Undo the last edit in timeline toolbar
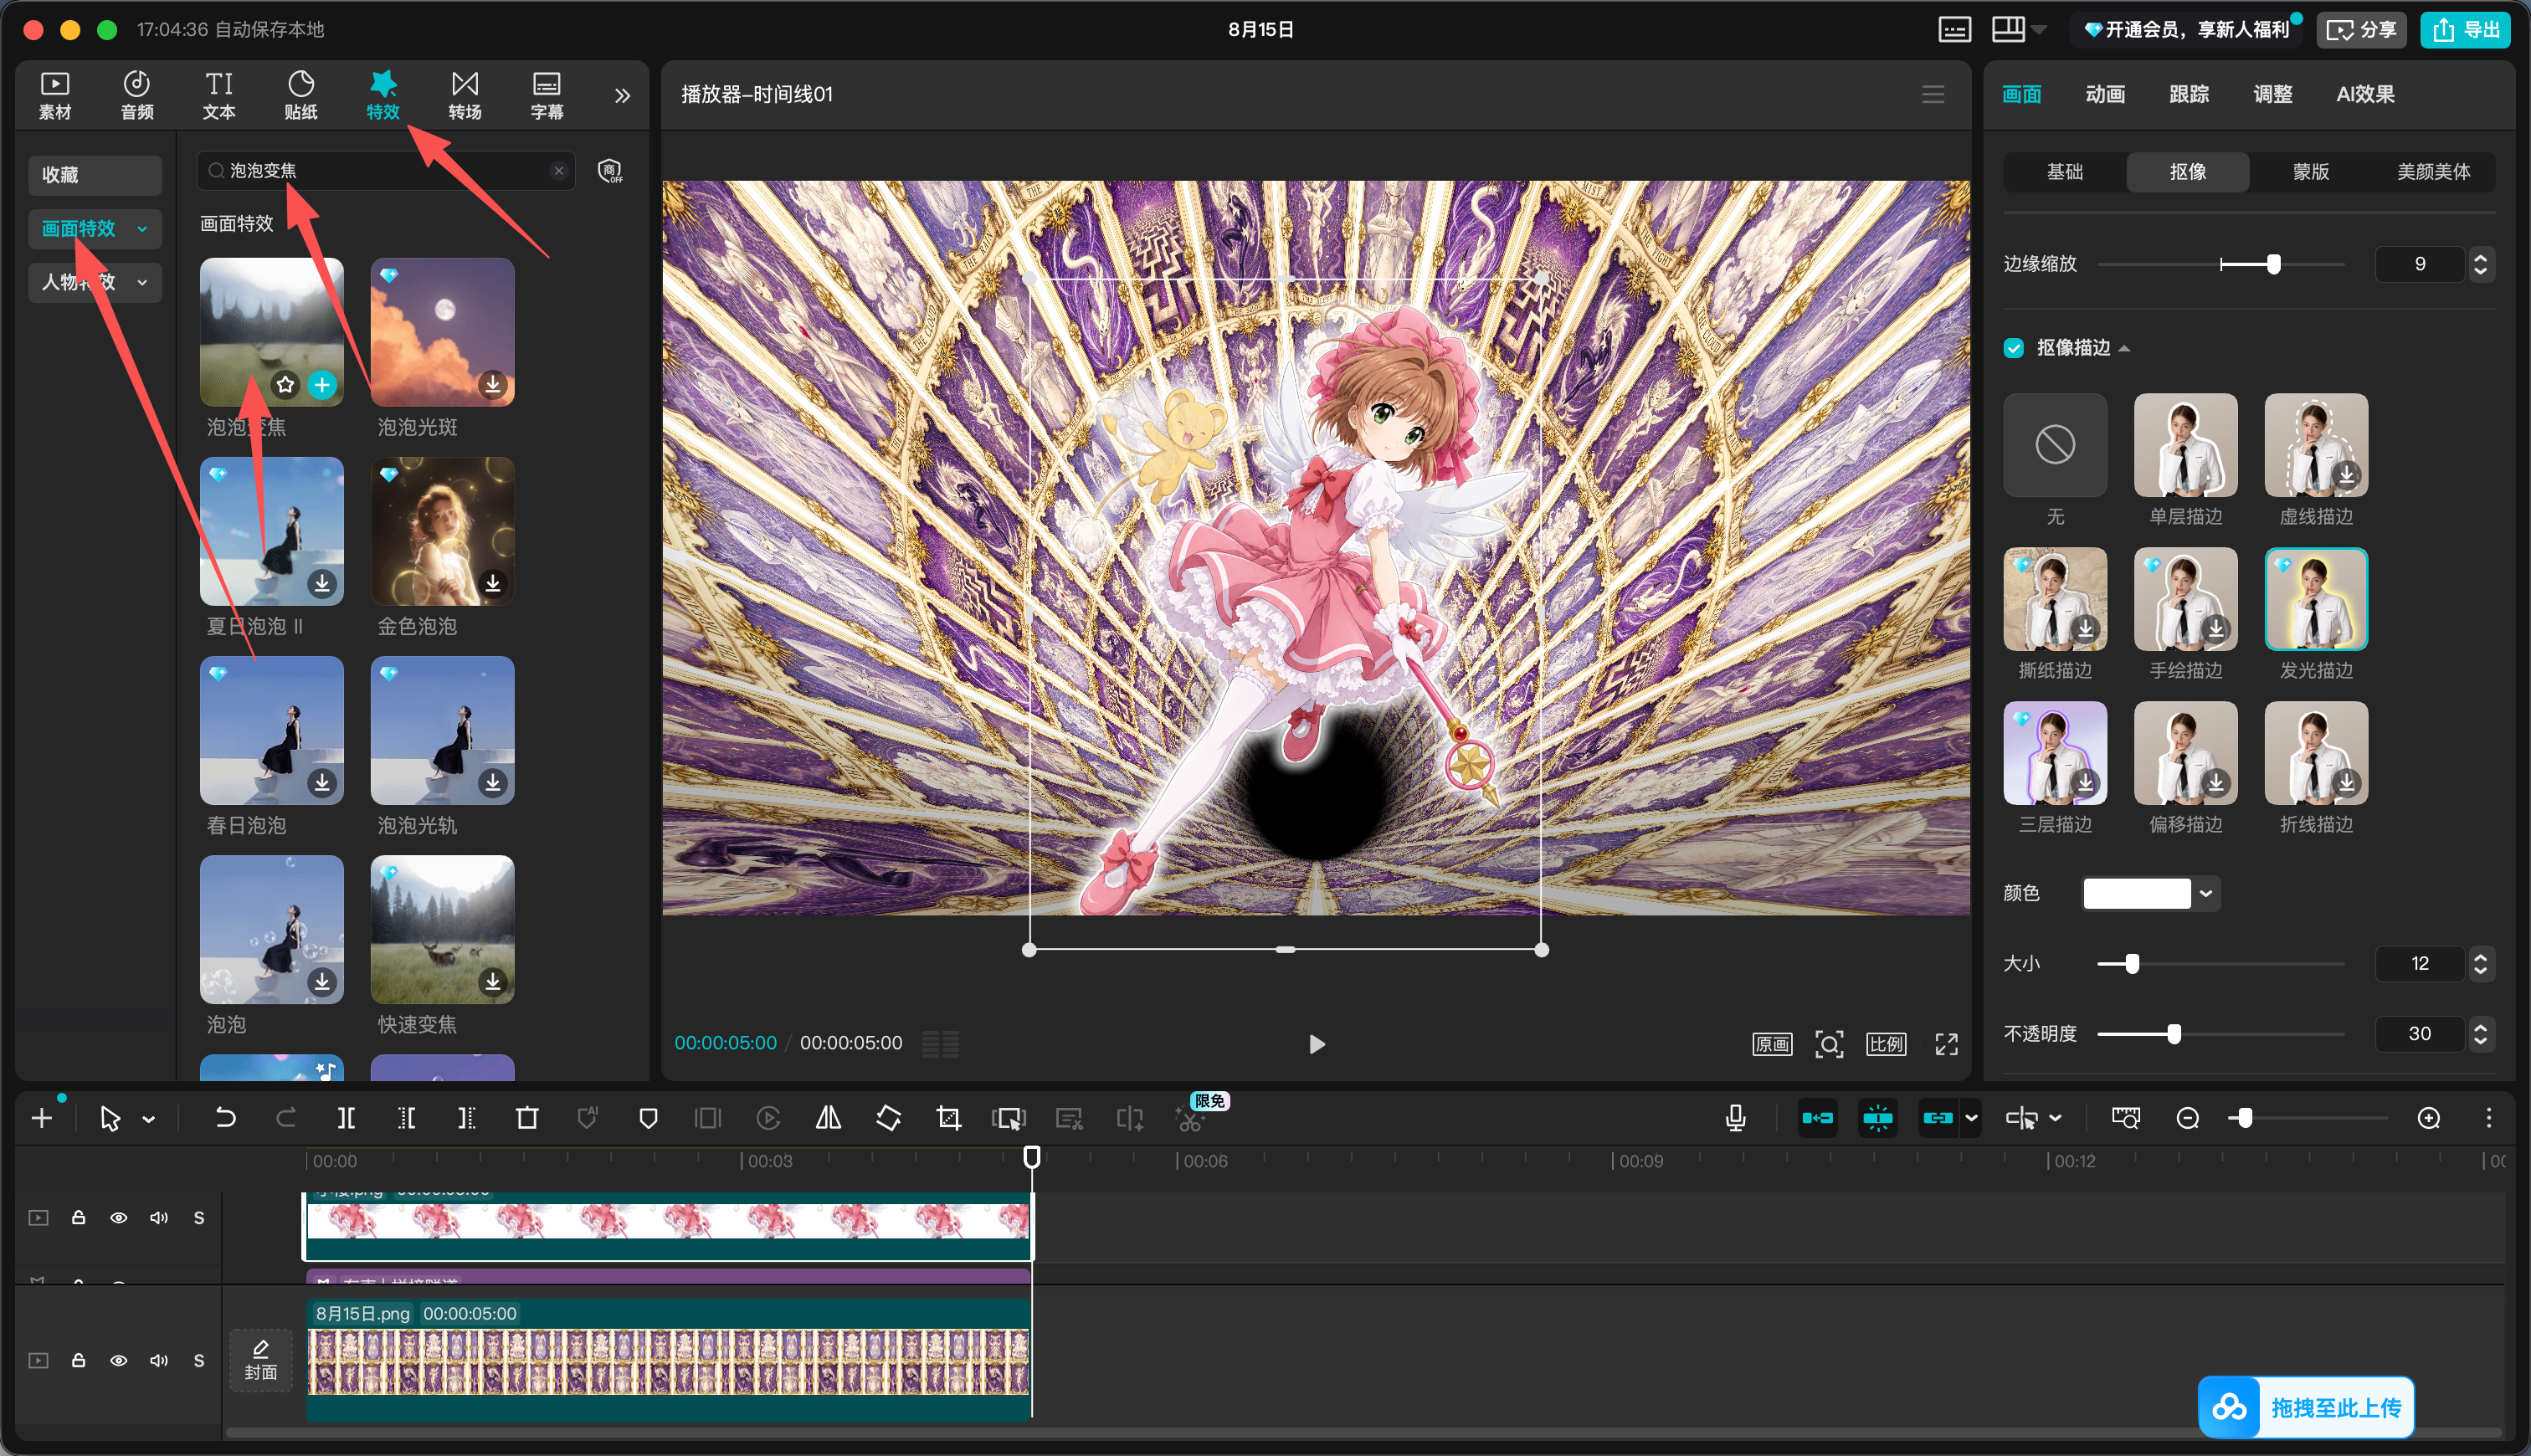 225,1118
